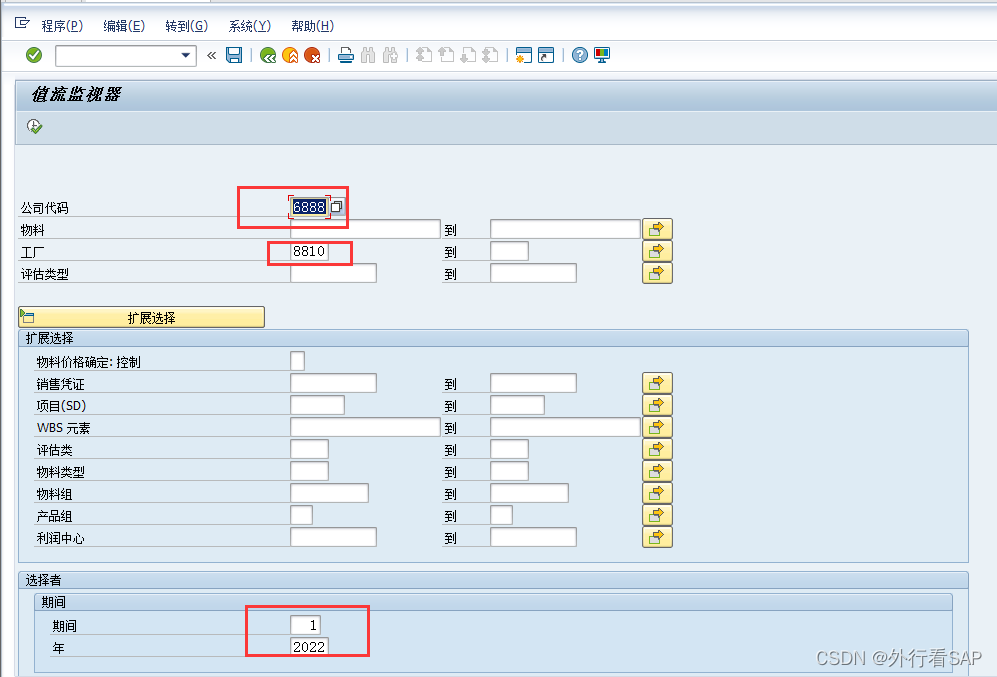Click the 年 field containing 2022
The image size is (997, 677).
(x=310, y=646)
